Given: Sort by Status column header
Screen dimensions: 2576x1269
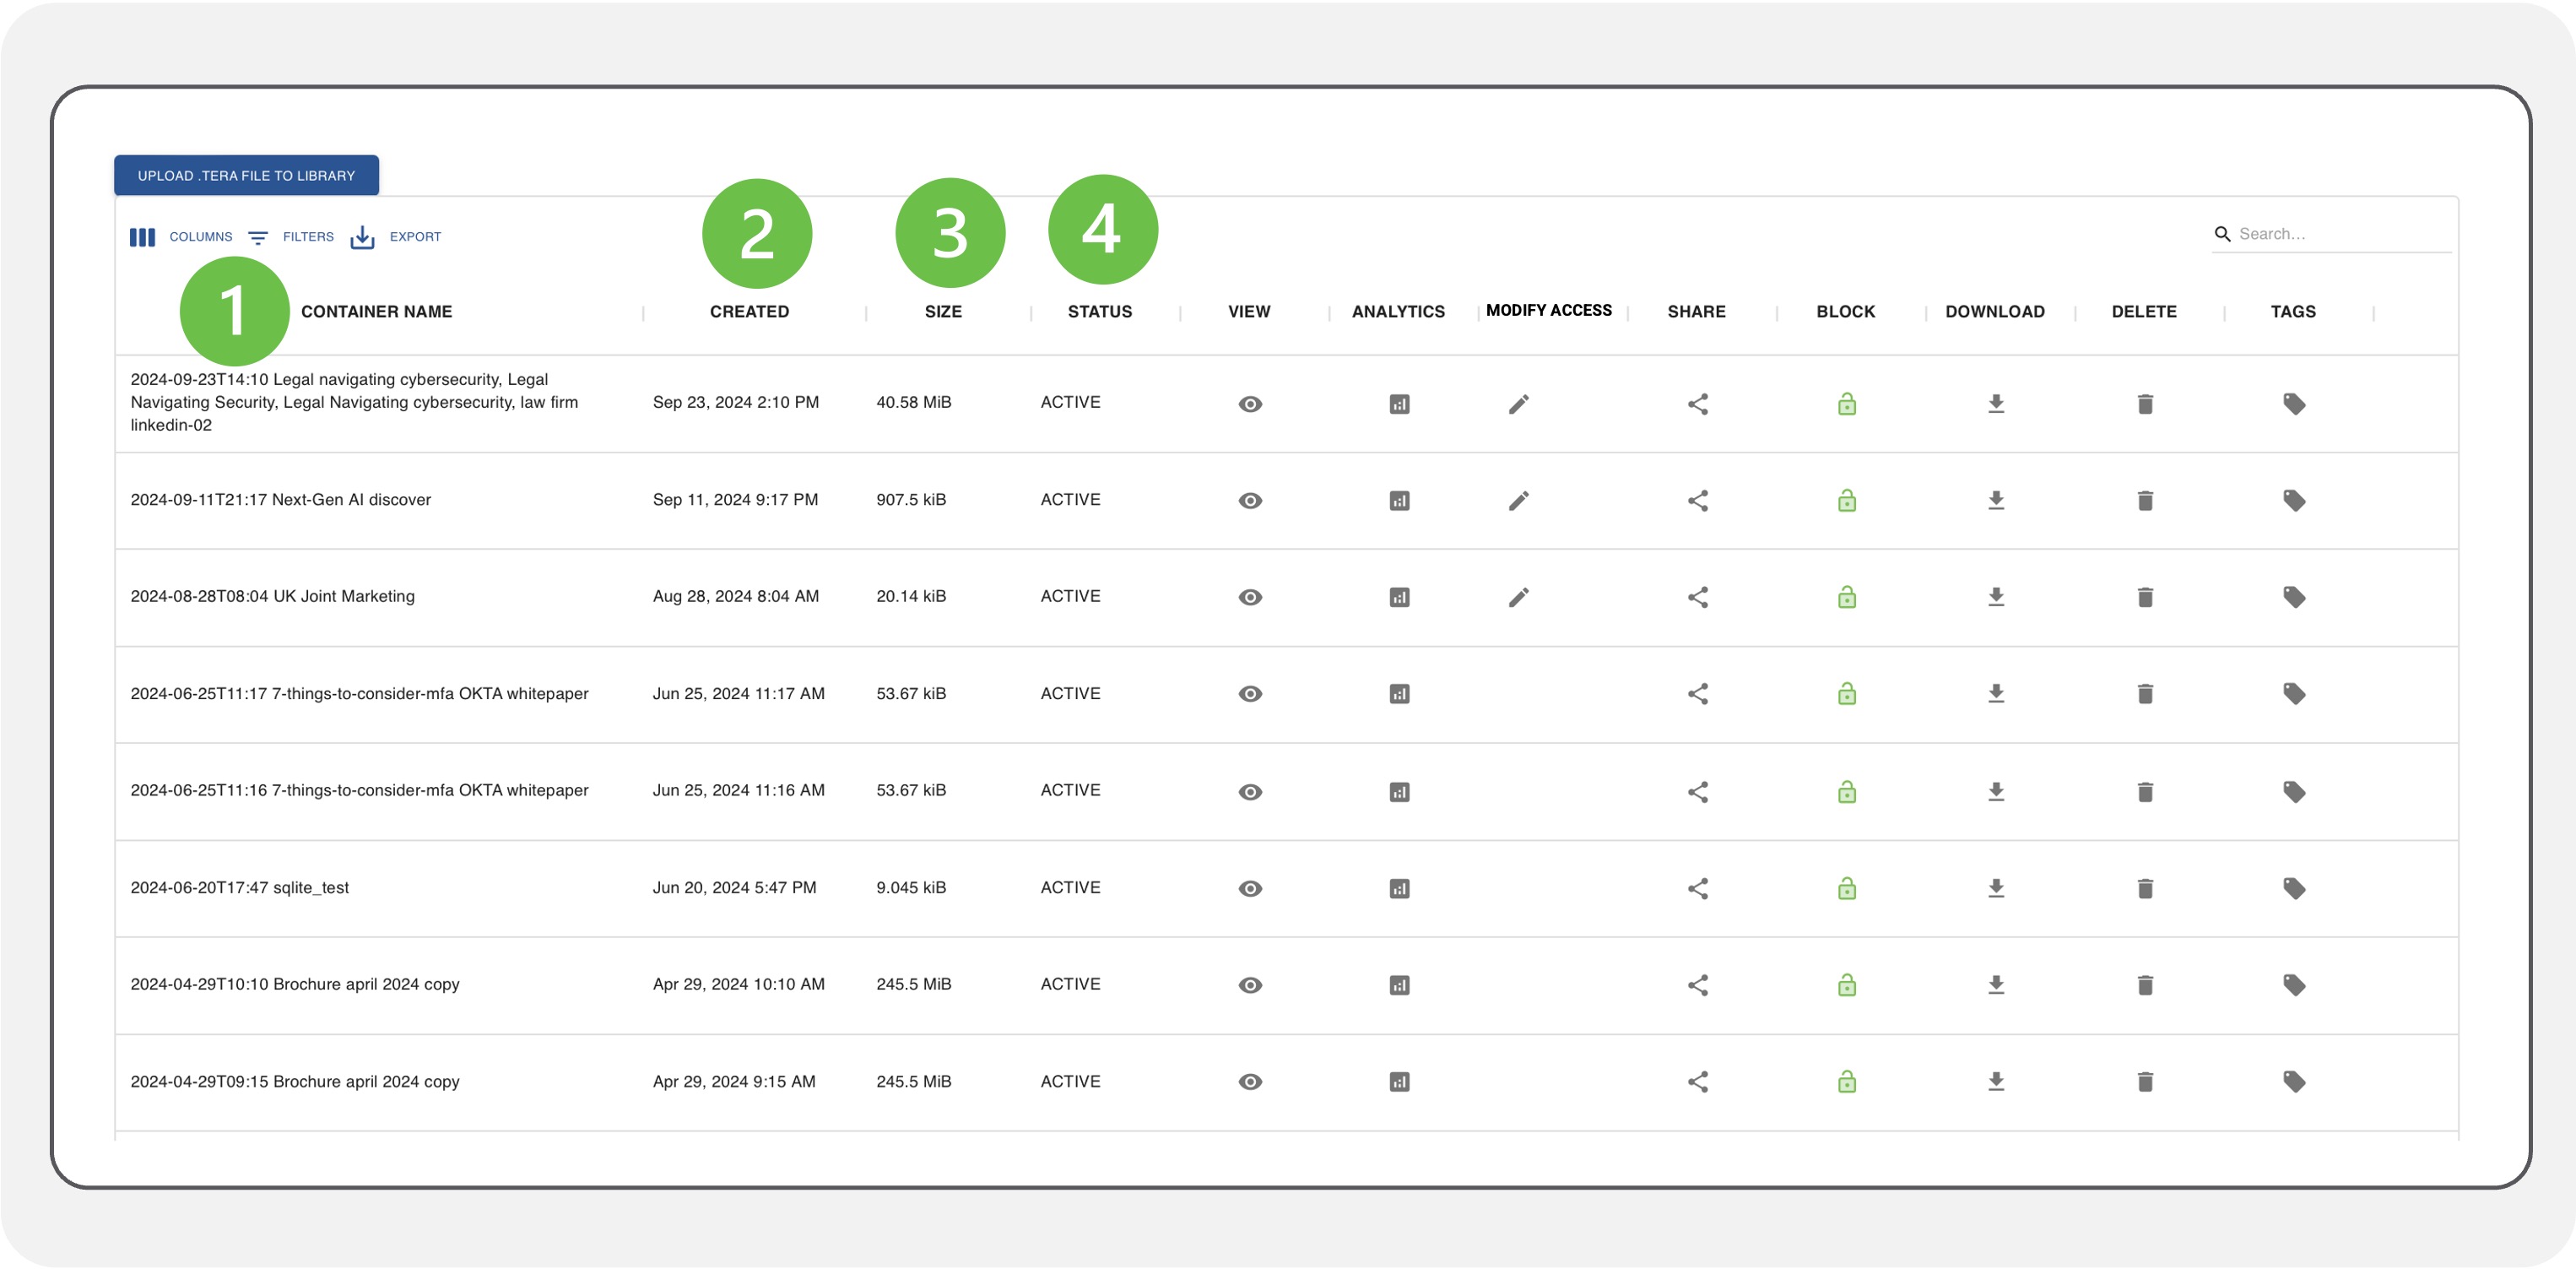Looking at the screenshot, I should (x=1099, y=312).
